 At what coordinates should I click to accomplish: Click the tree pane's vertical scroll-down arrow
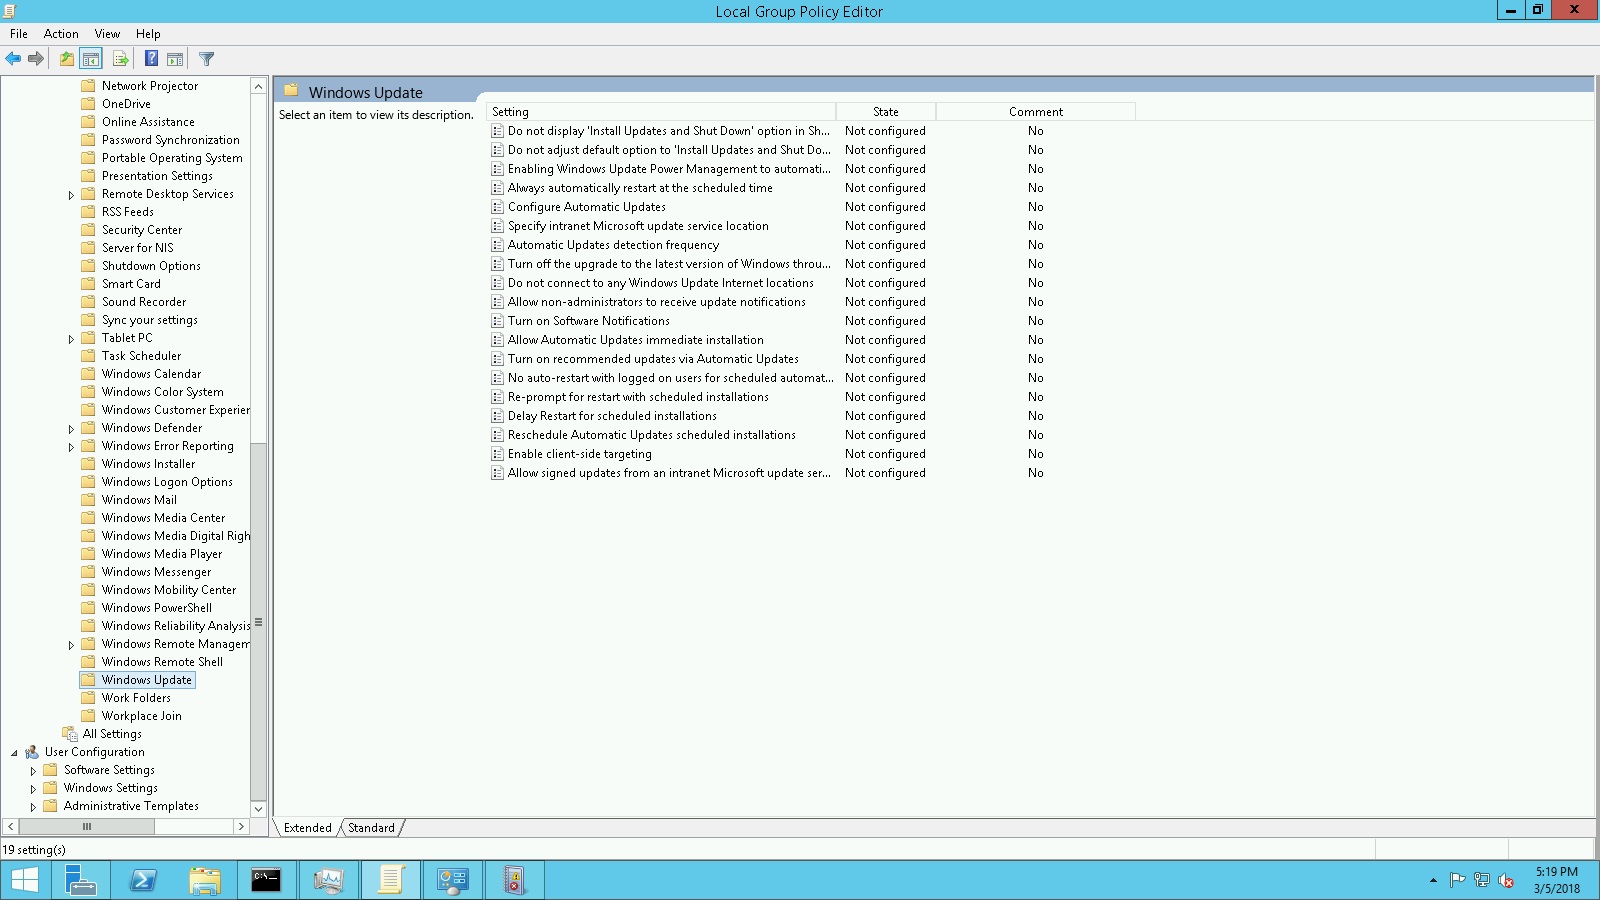(258, 809)
